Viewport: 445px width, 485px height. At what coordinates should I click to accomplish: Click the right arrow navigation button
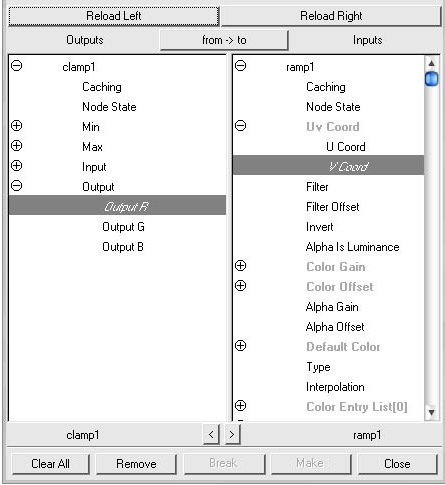(x=232, y=434)
